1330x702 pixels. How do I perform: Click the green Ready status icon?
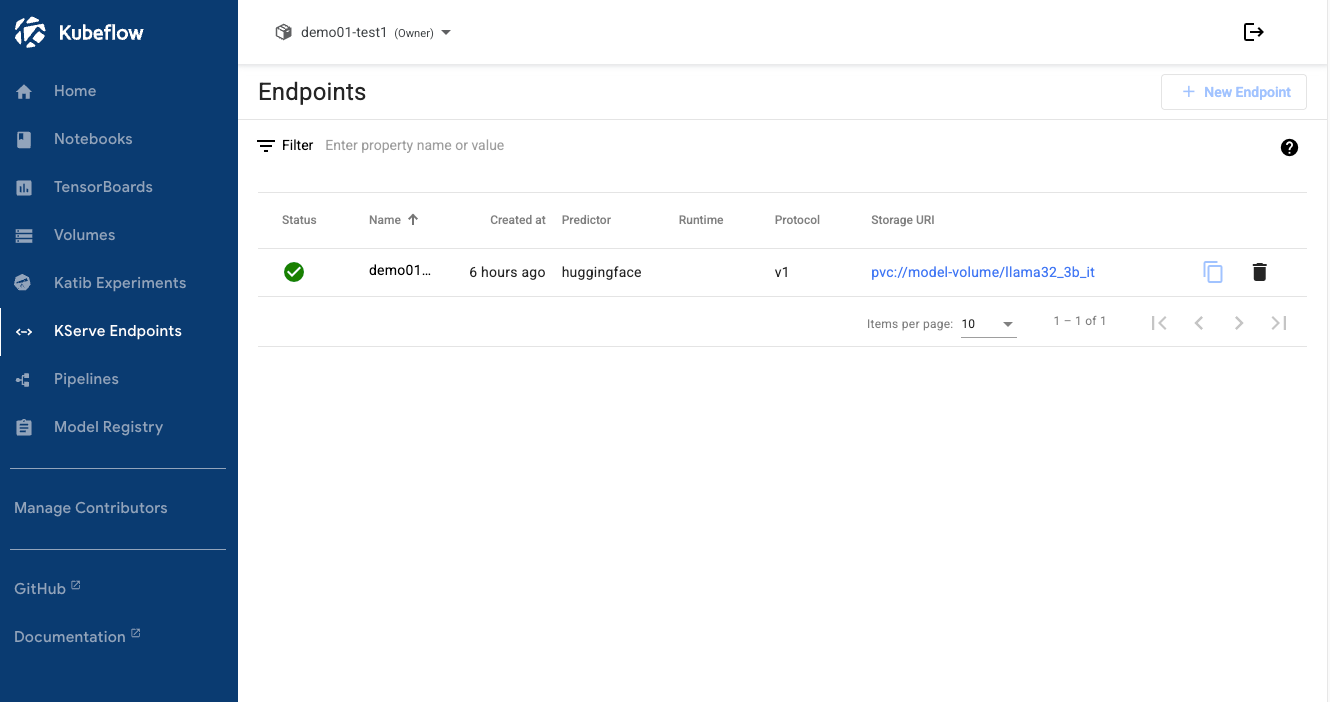coord(294,272)
